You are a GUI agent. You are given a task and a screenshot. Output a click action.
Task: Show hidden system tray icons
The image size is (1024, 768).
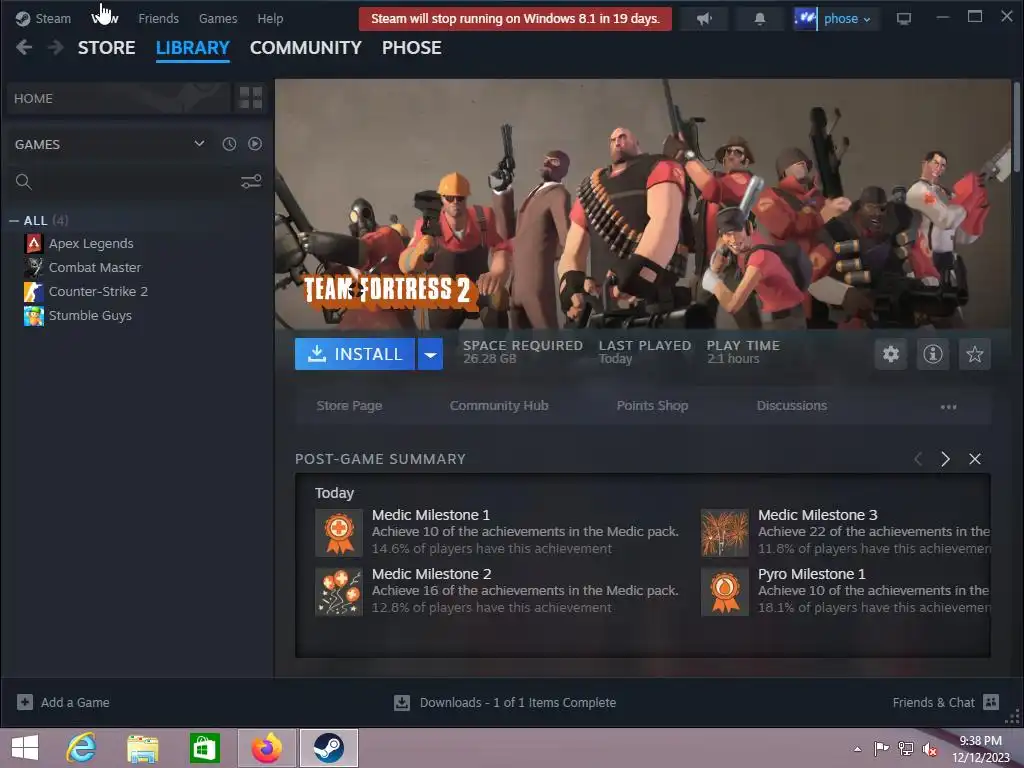857,749
